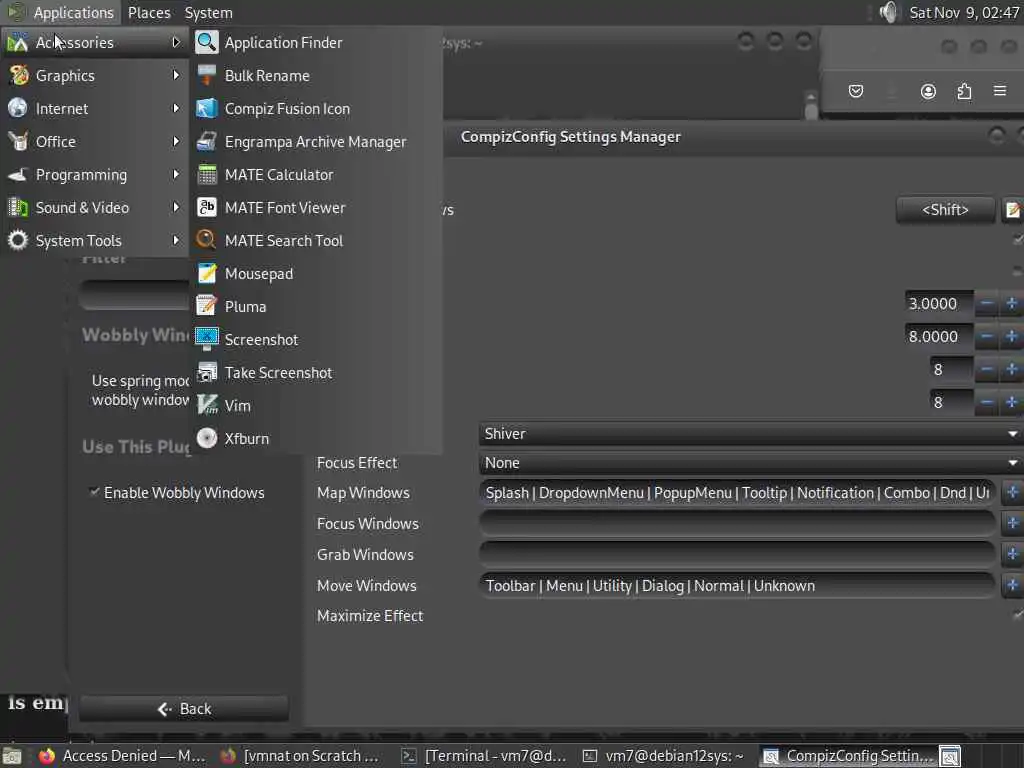Click the Focus Windows empty field
1024x768 pixels.
(737, 523)
